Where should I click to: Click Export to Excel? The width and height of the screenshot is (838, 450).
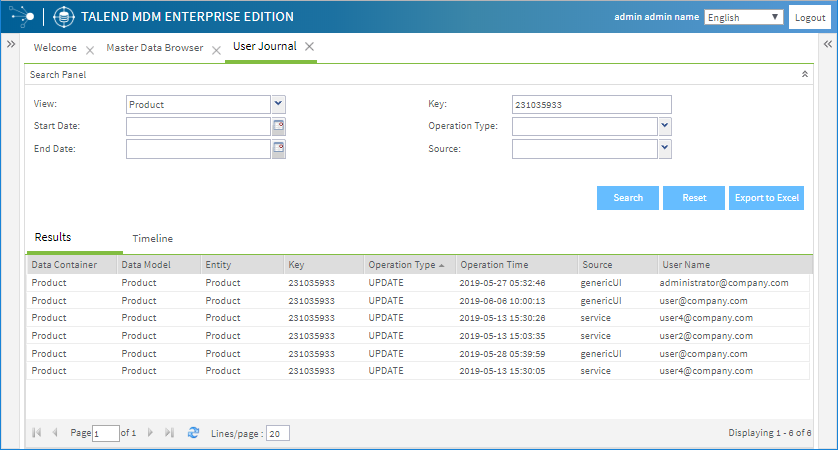coord(766,198)
